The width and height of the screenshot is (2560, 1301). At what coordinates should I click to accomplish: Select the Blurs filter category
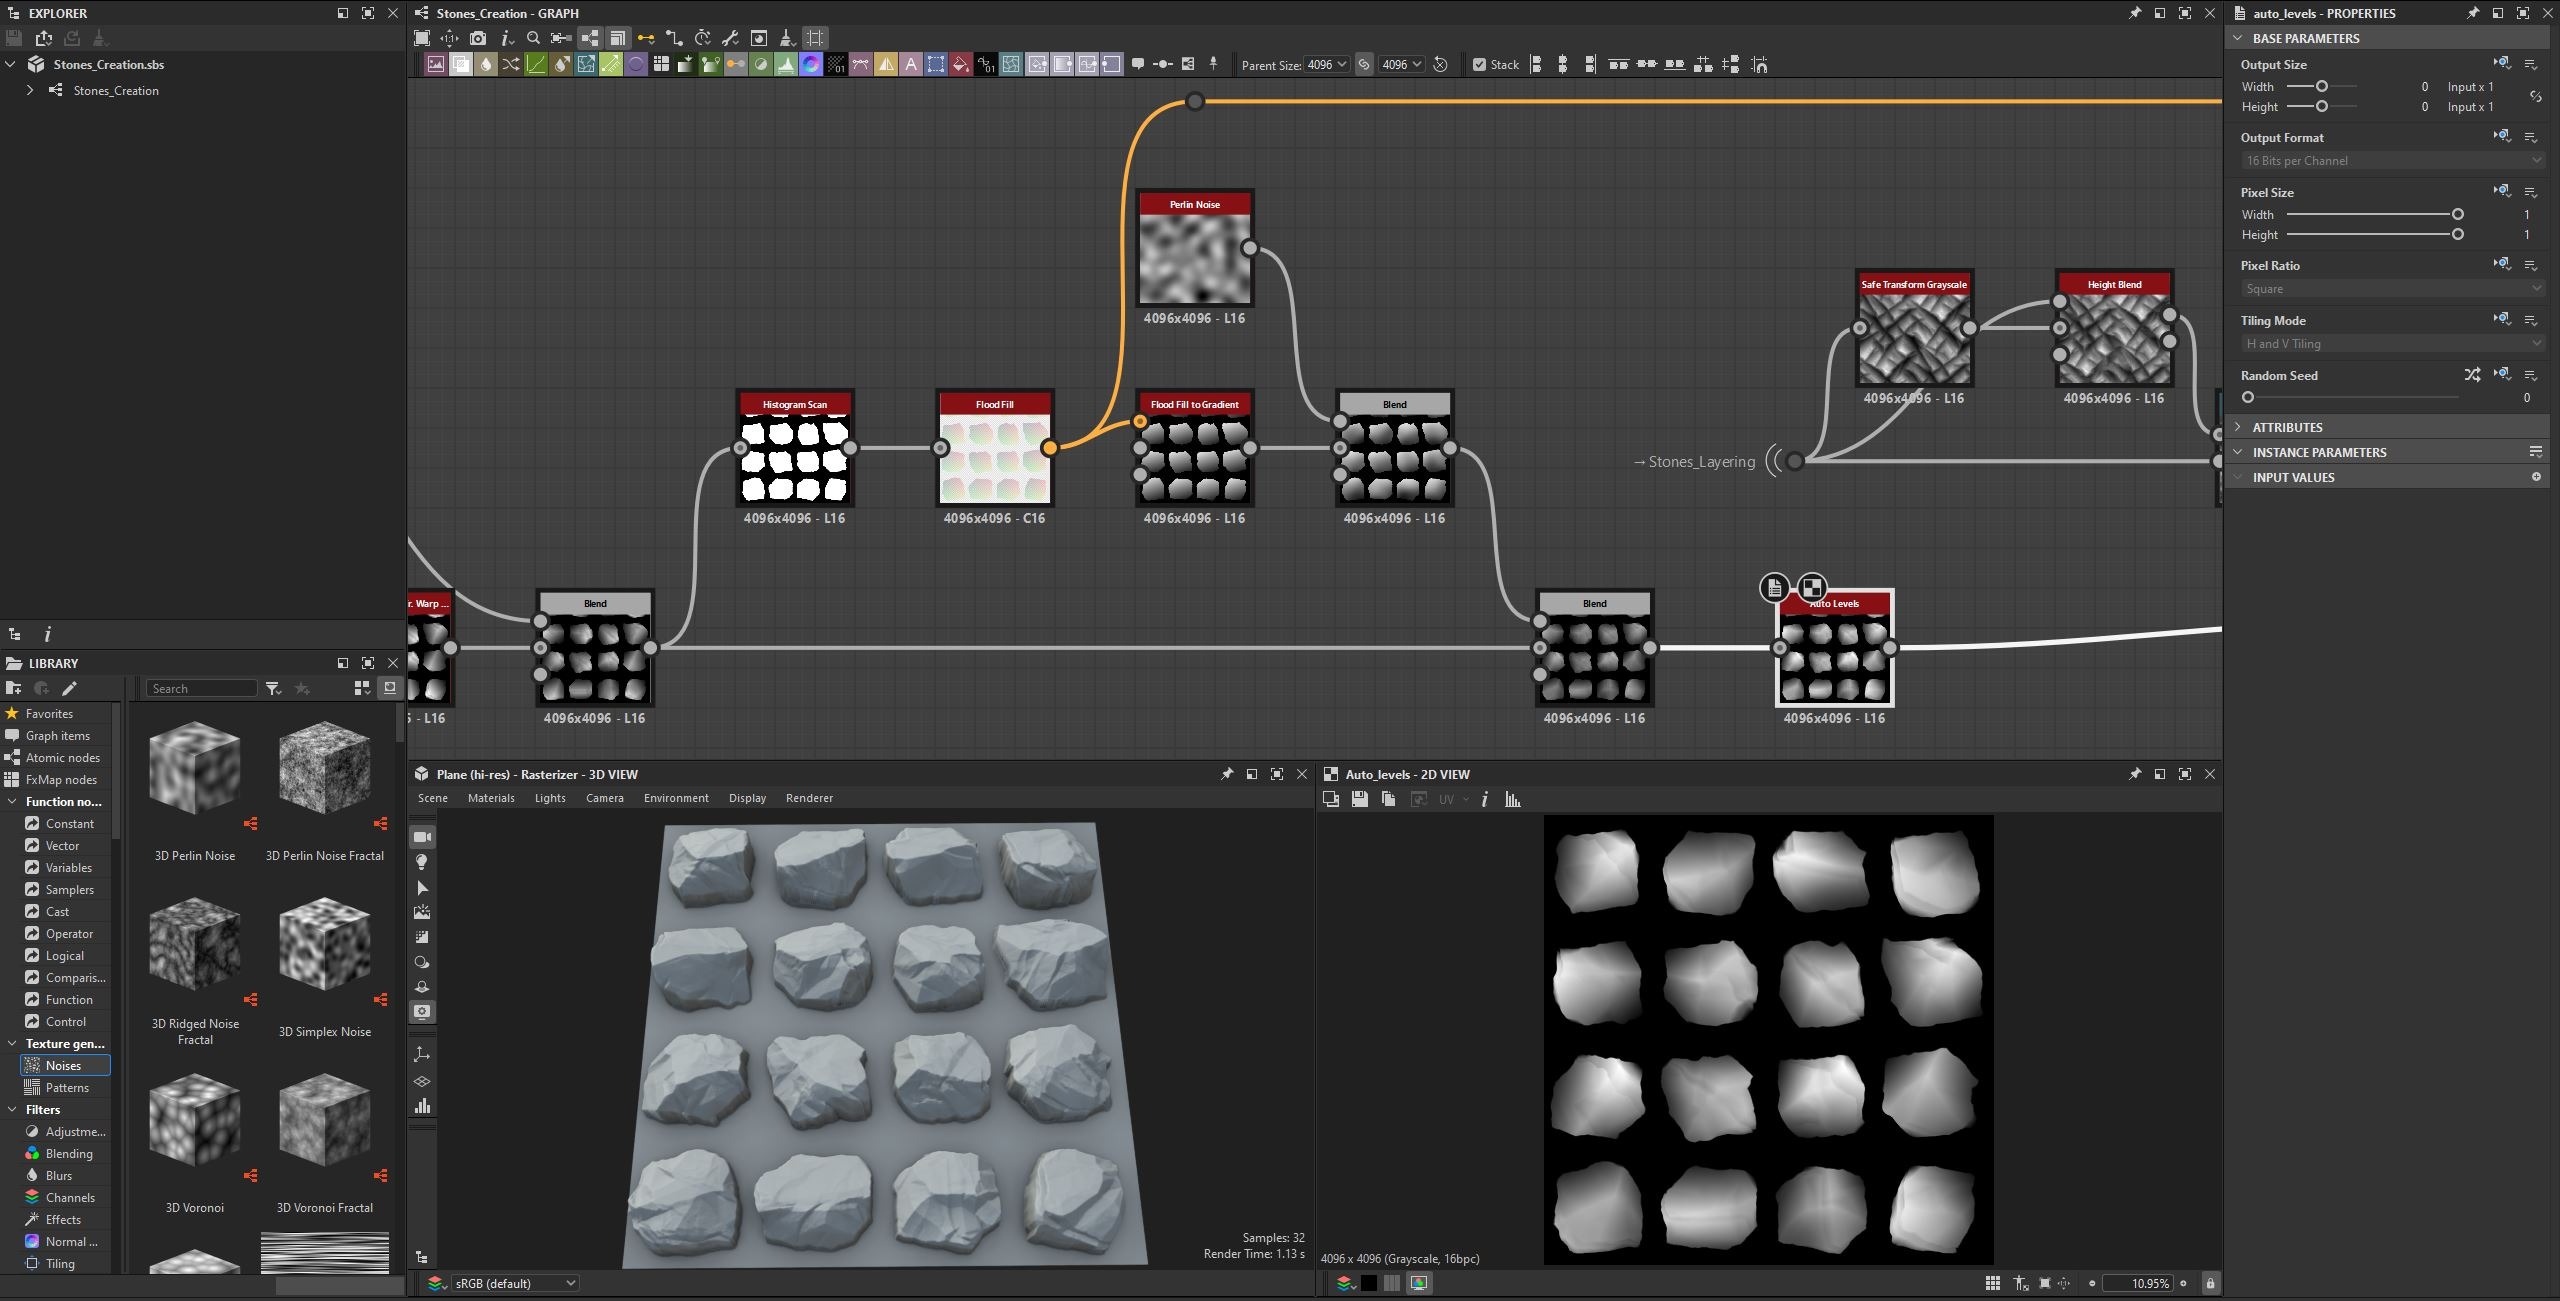[59, 1176]
